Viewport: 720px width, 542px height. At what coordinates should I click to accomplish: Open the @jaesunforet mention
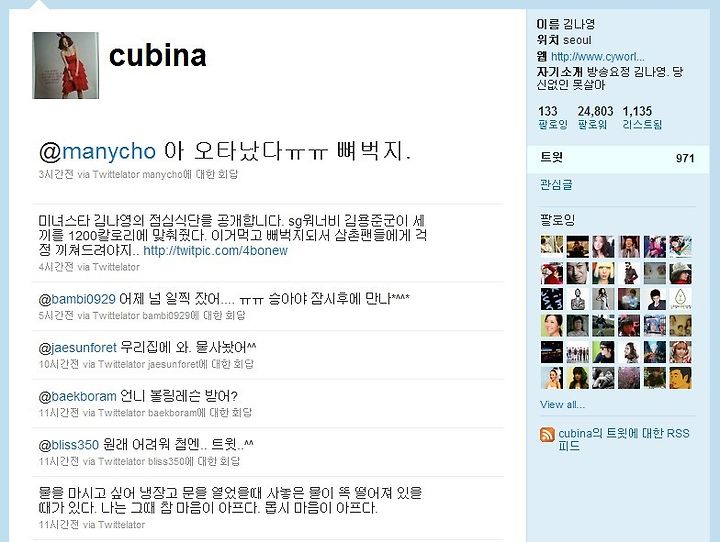[78, 347]
